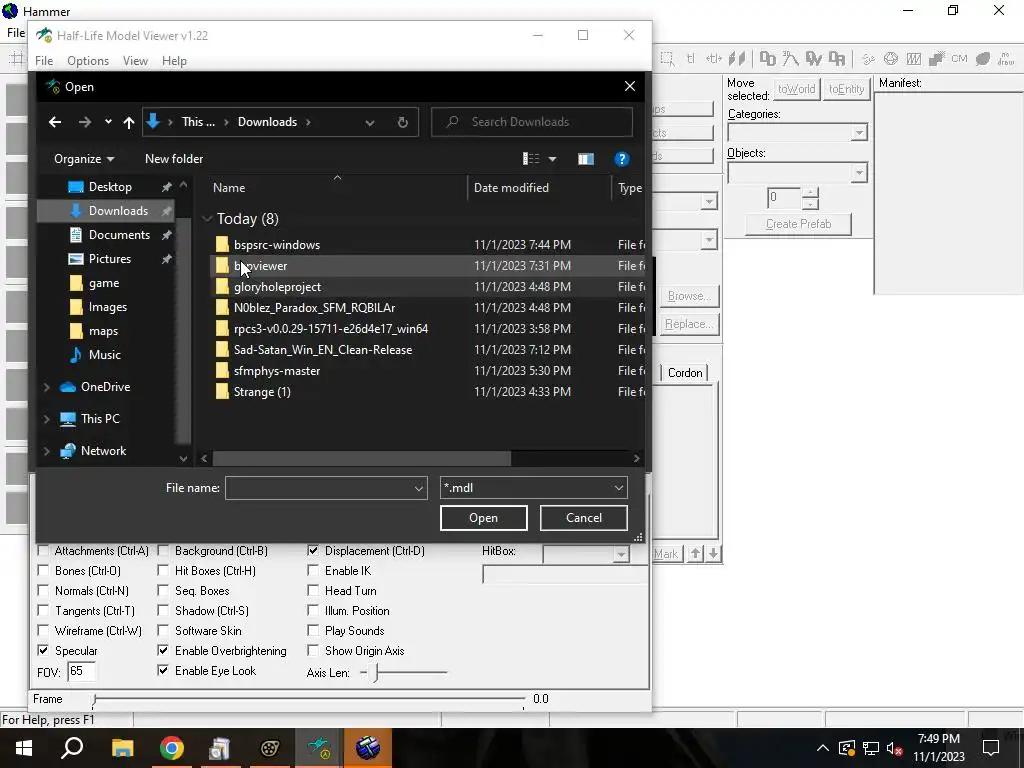Toggle Hammer's texture lock 'tl' icon
This screenshot has height=768, width=1024.
pyautogui.click(x=690, y=59)
